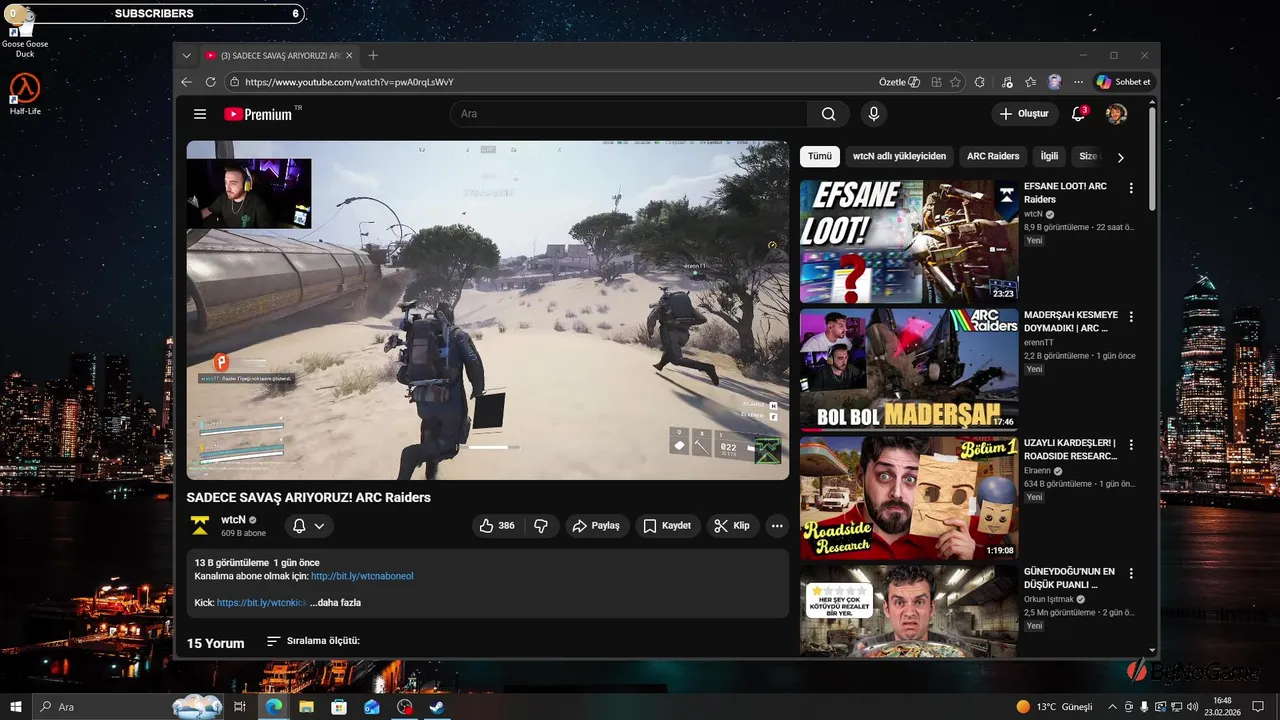This screenshot has width=1280, height=720.
Task: Open EFSANE LOOT video thumbnail
Action: 909,241
